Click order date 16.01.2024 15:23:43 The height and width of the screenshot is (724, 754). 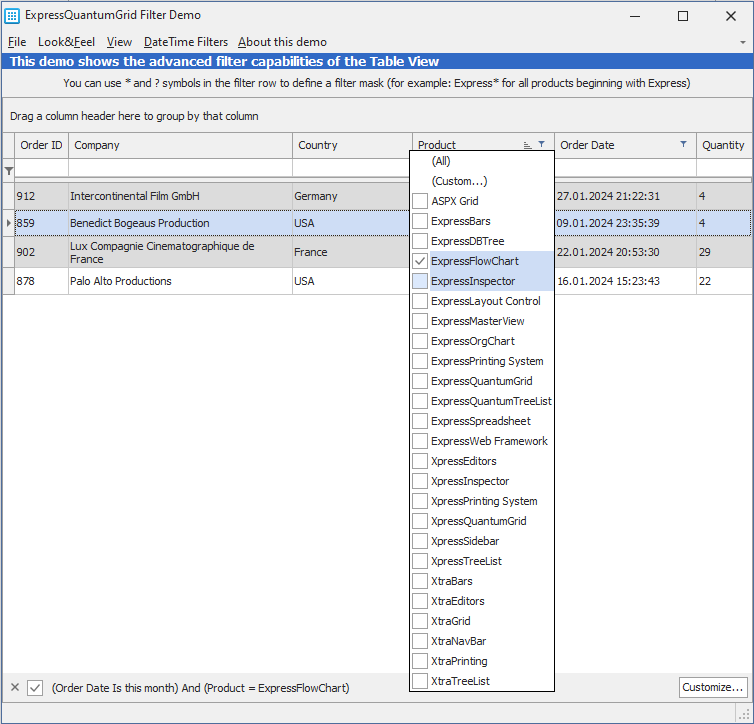(x=625, y=281)
